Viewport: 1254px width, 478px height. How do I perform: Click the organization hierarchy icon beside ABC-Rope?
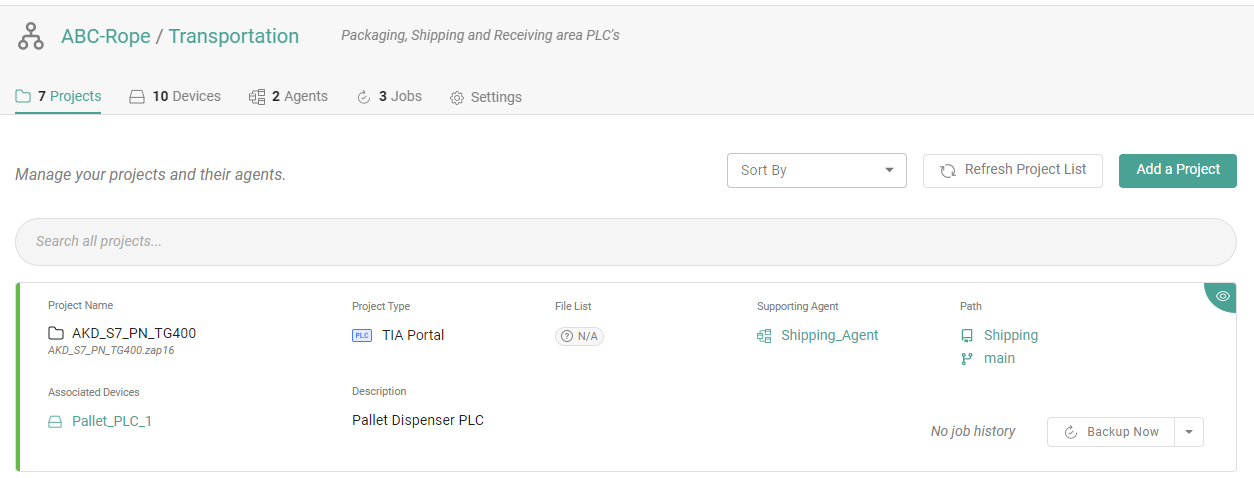[x=31, y=37]
